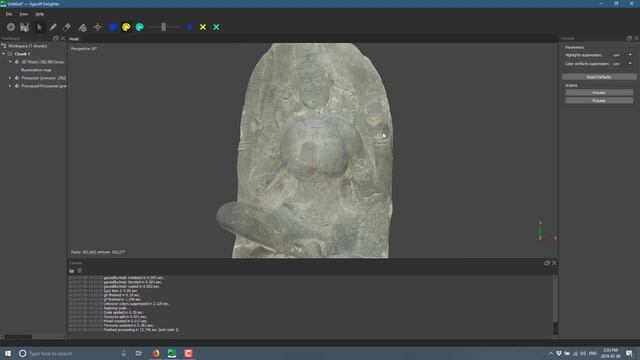
Task: Click the Add model toolbar icon
Action: 11,27
